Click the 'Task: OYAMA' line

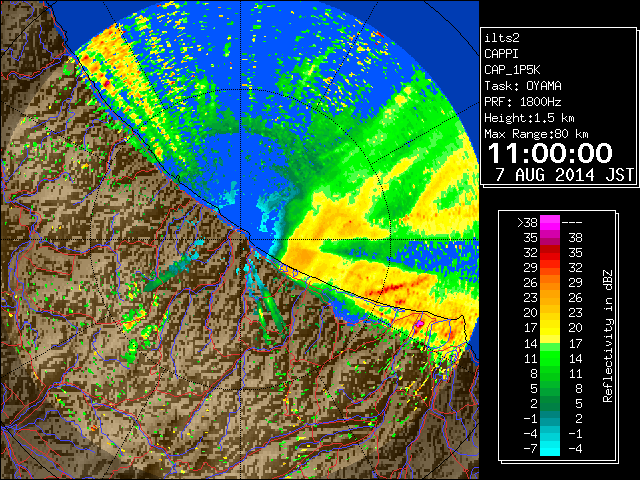click(523, 86)
